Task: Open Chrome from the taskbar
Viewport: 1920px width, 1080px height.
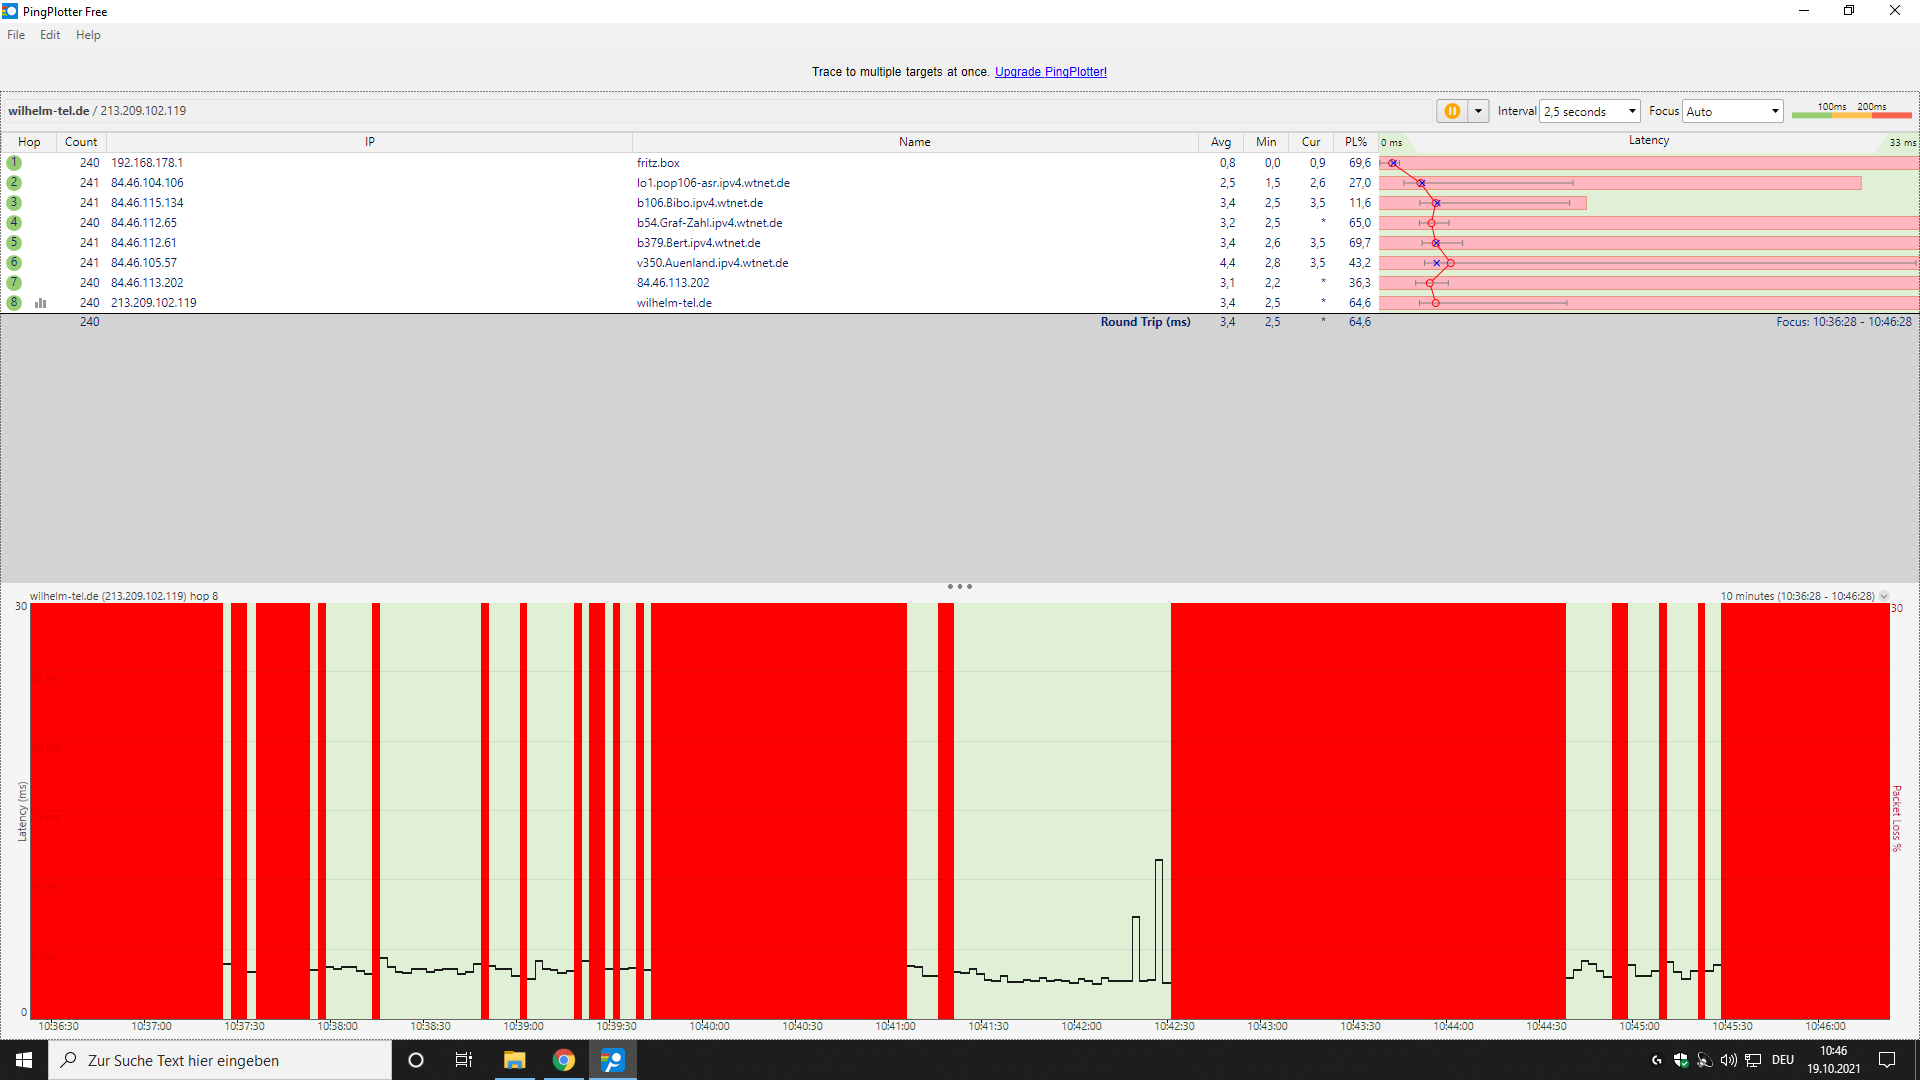Action: (564, 1060)
